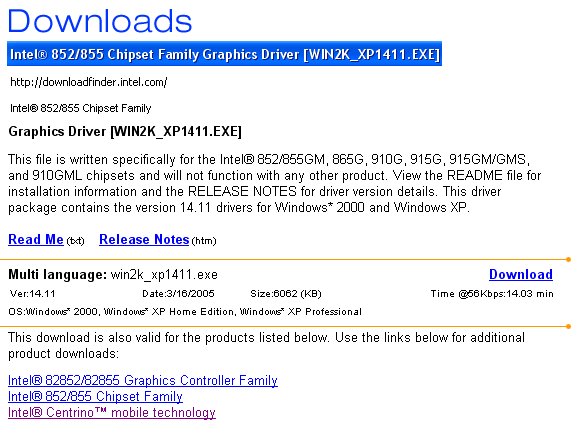This screenshot has height=434, width=582.
Task: Click the Graphics Driver [WIN2K_XP1411.EXE] heading
Action: point(125,131)
